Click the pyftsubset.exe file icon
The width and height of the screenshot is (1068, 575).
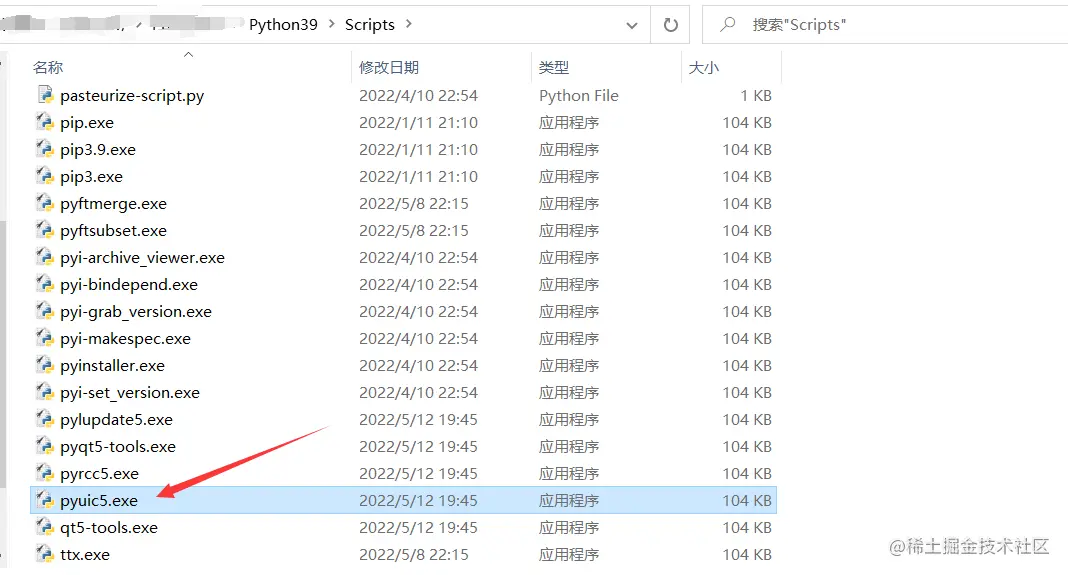45,230
